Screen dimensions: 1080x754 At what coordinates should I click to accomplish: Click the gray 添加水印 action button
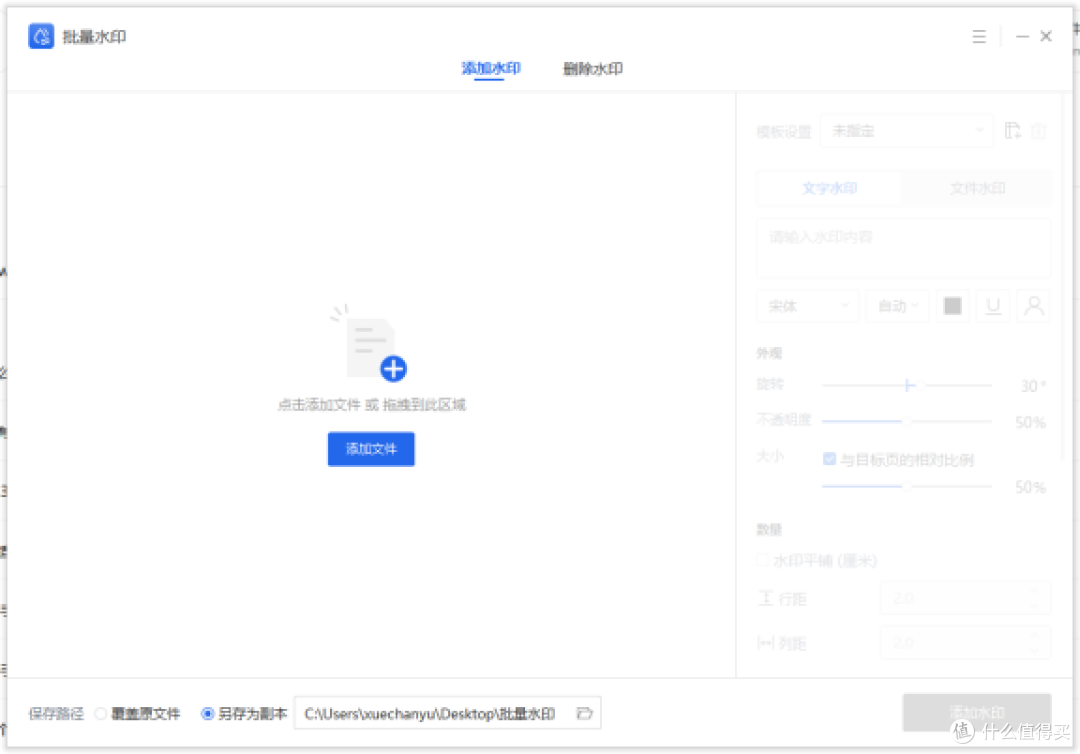[x=977, y=713]
